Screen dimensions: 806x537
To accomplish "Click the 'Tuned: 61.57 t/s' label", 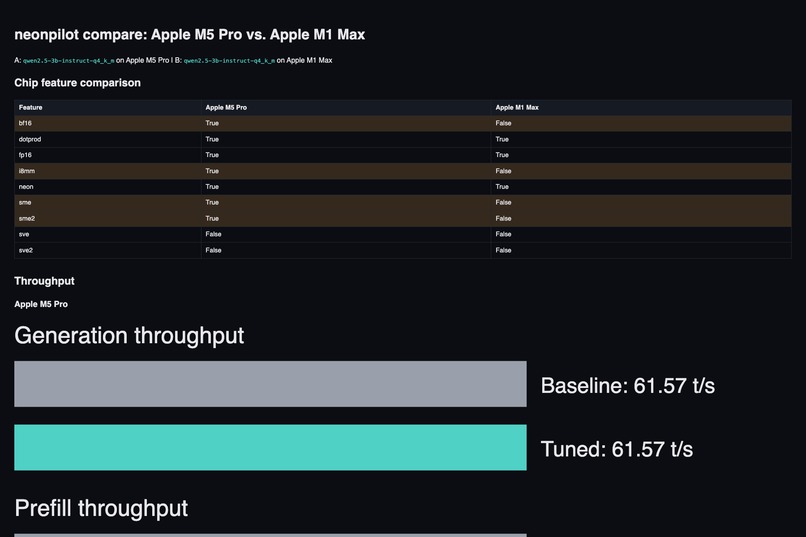I will click(617, 449).
